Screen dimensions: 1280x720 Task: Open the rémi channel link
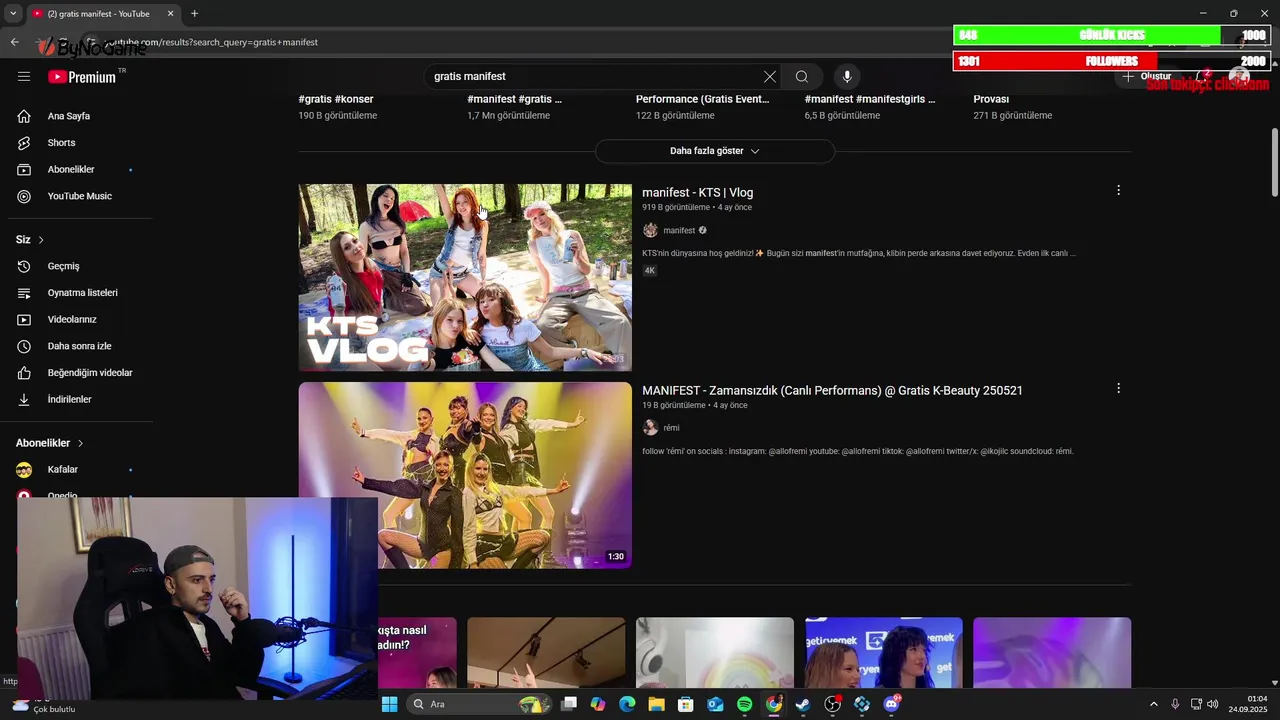(671, 428)
